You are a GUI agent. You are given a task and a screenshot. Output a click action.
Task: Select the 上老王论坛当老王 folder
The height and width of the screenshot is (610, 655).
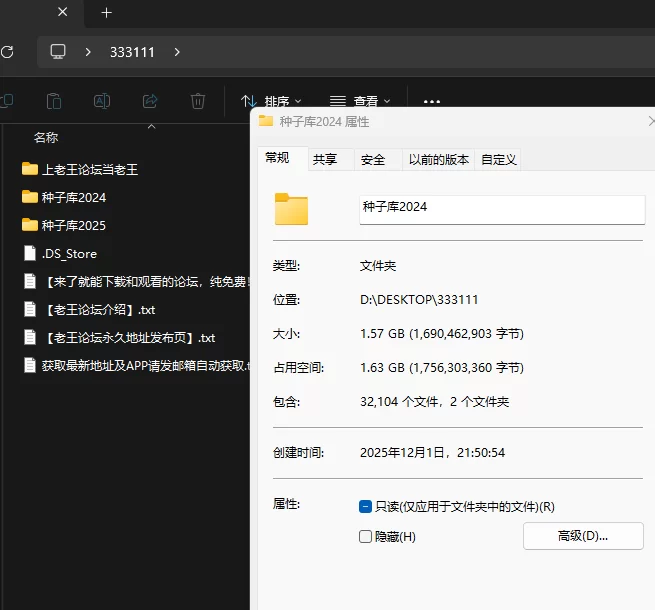tap(90, 169)
